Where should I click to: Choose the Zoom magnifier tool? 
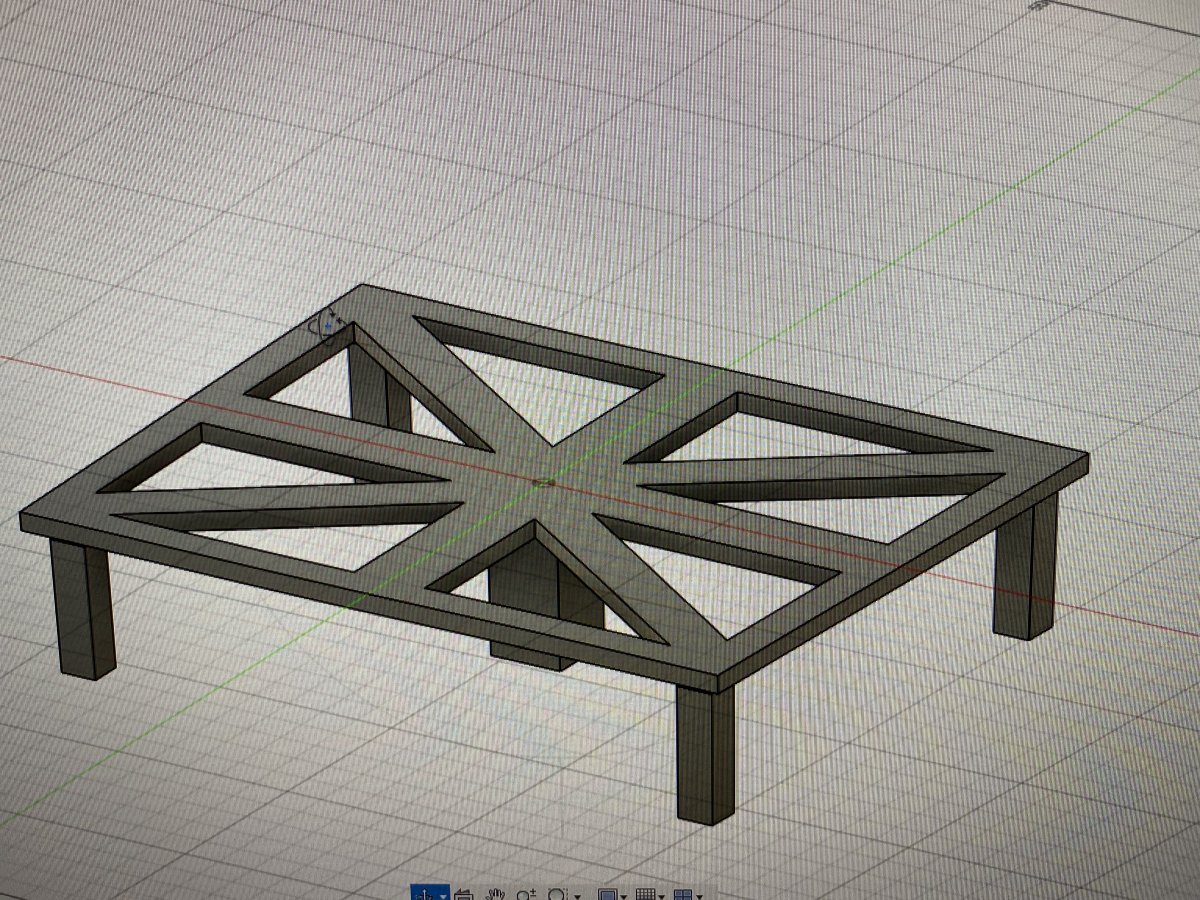click(x=528, y=894)
